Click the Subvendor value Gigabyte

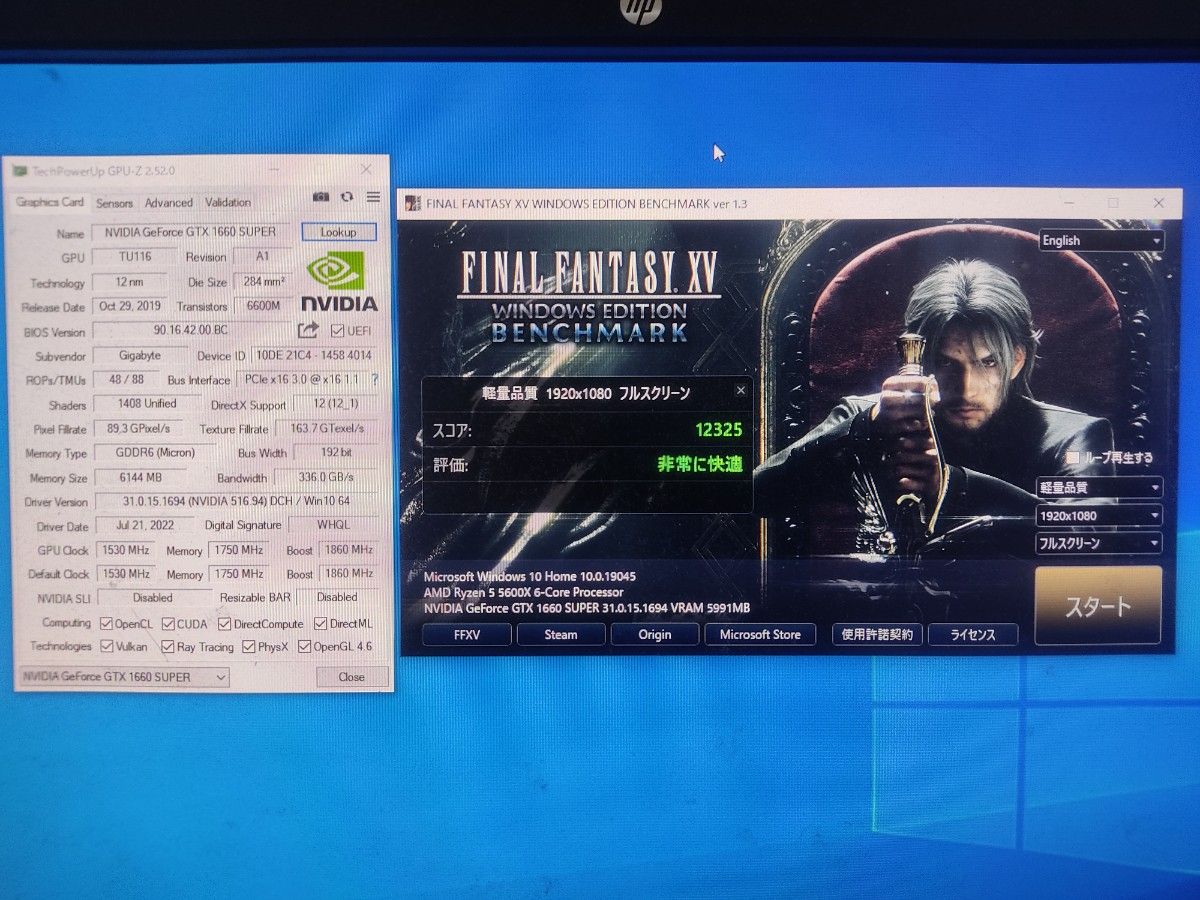coord(140,355)
